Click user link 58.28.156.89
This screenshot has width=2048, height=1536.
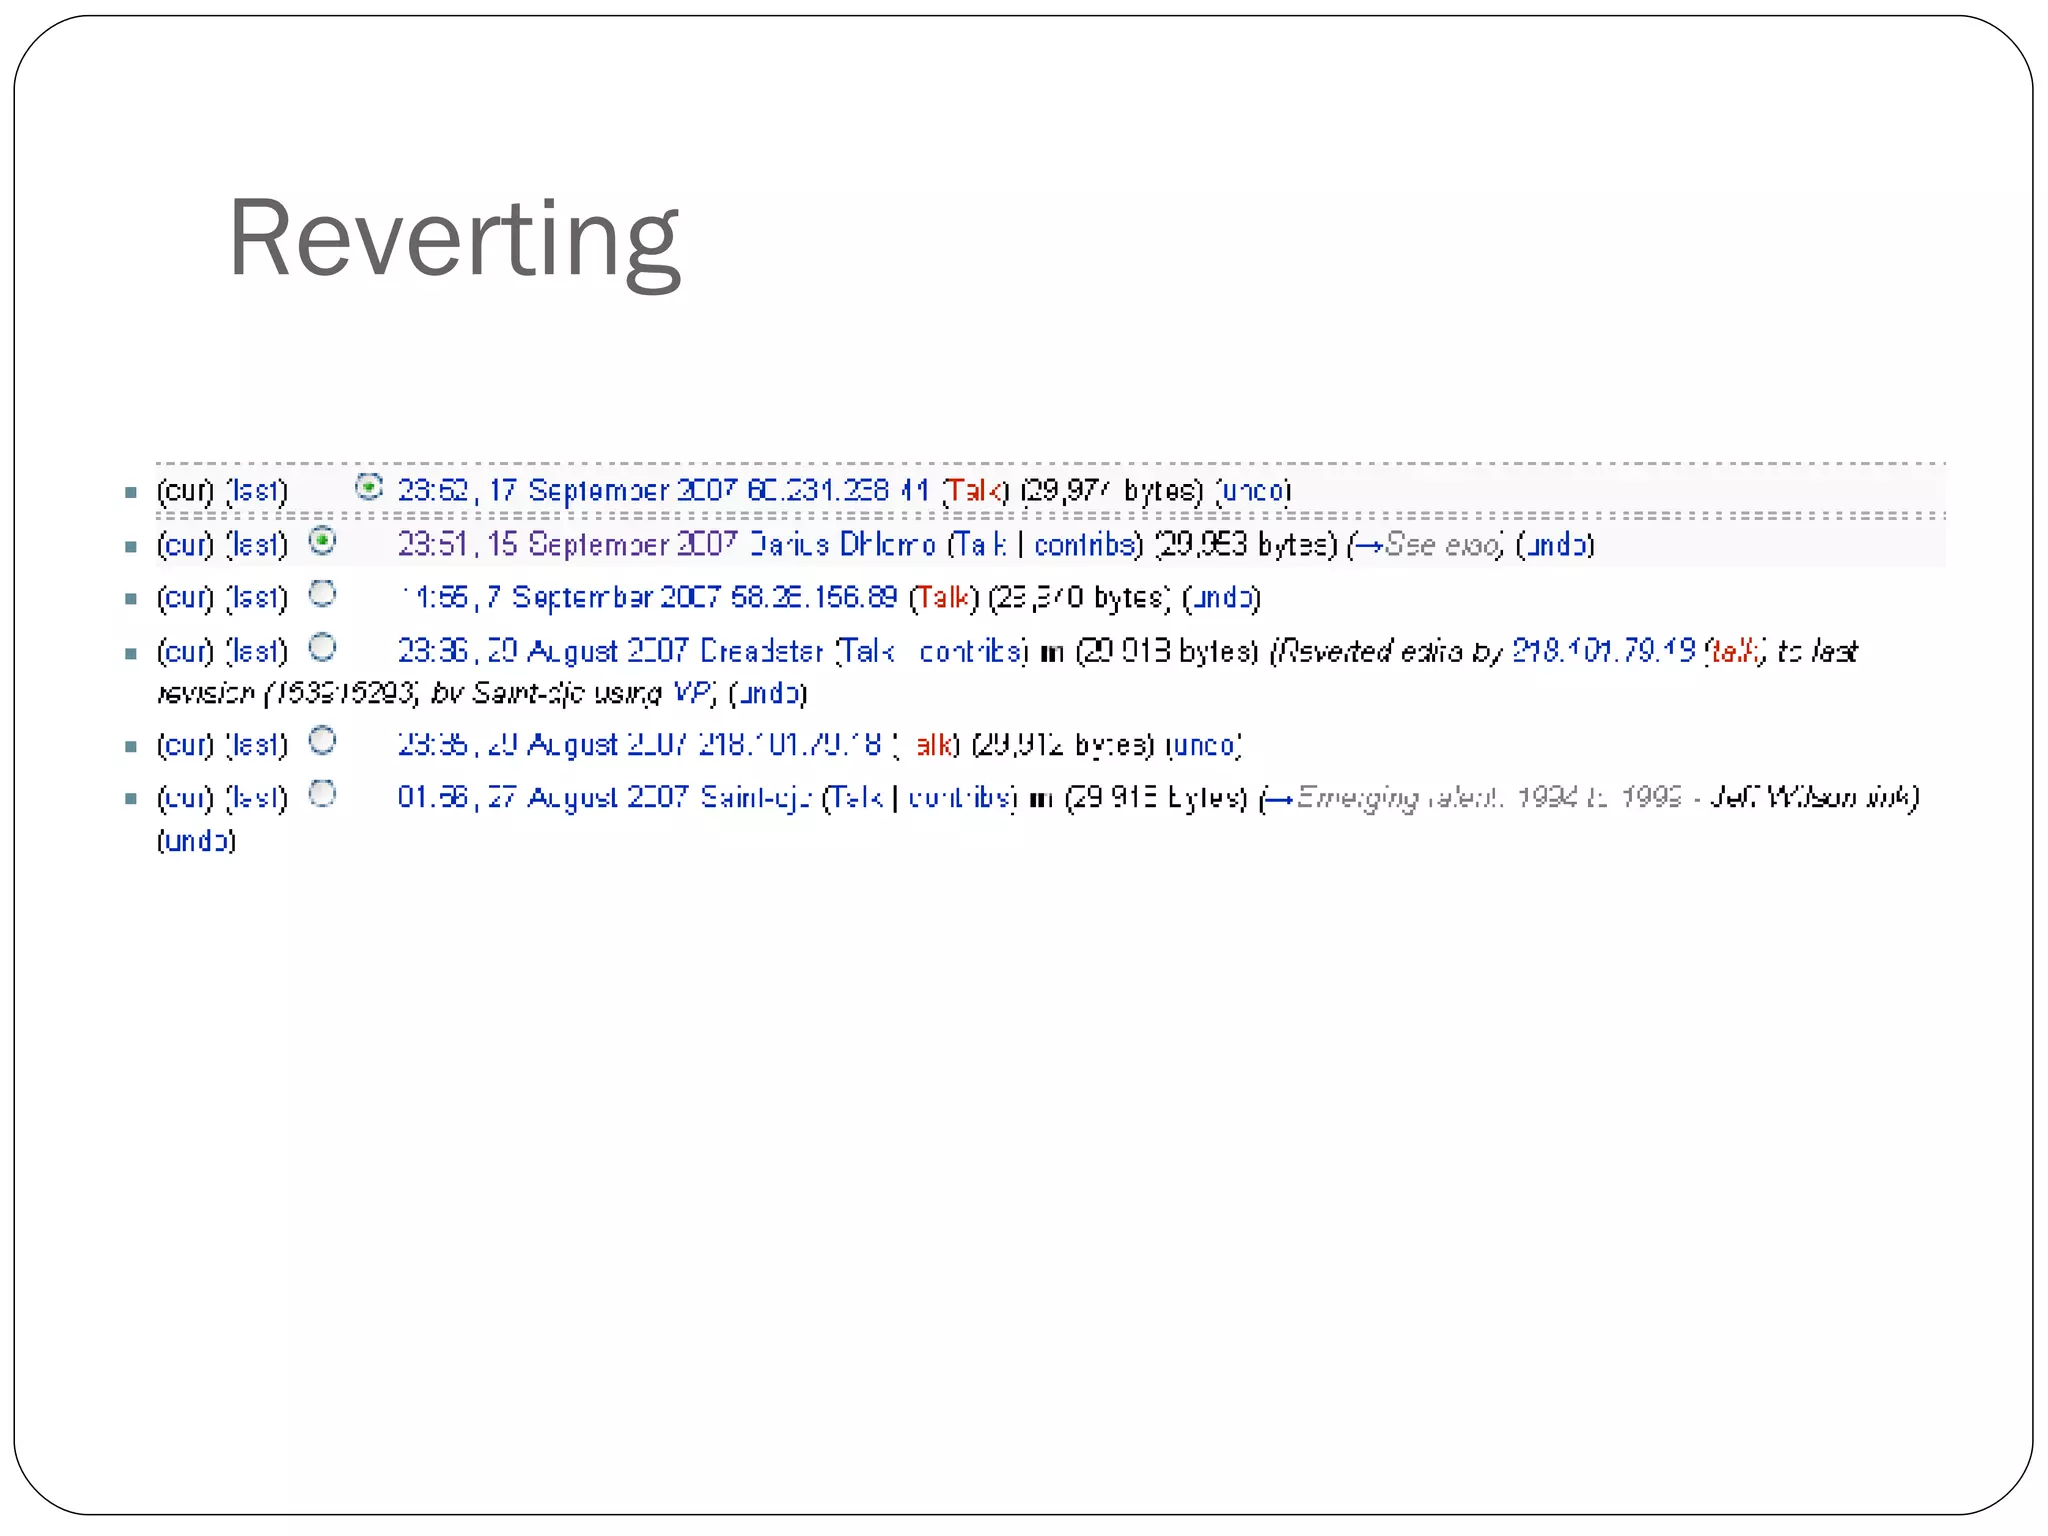click(x=814, y=597)
